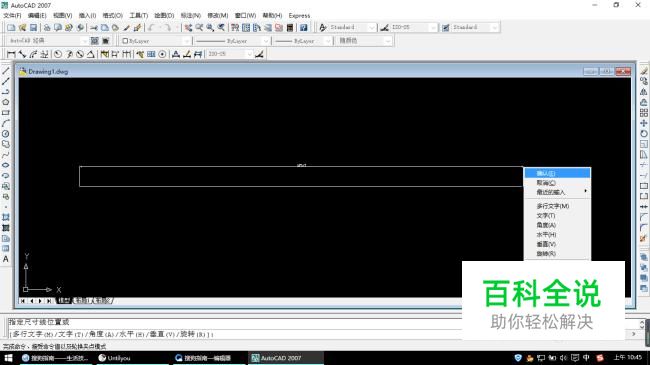Select the Explode tool in the Modify toolbar
This screenshot has width=650, height=365.
[x=644, y=238]
